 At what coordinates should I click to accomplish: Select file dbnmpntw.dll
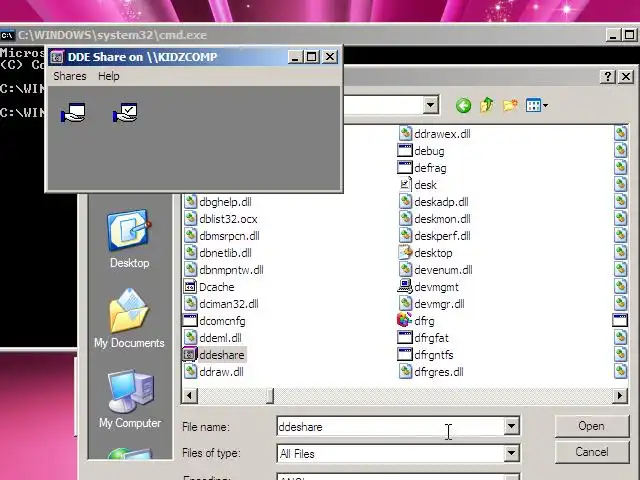pyautogui.click(x=224, y=270)
